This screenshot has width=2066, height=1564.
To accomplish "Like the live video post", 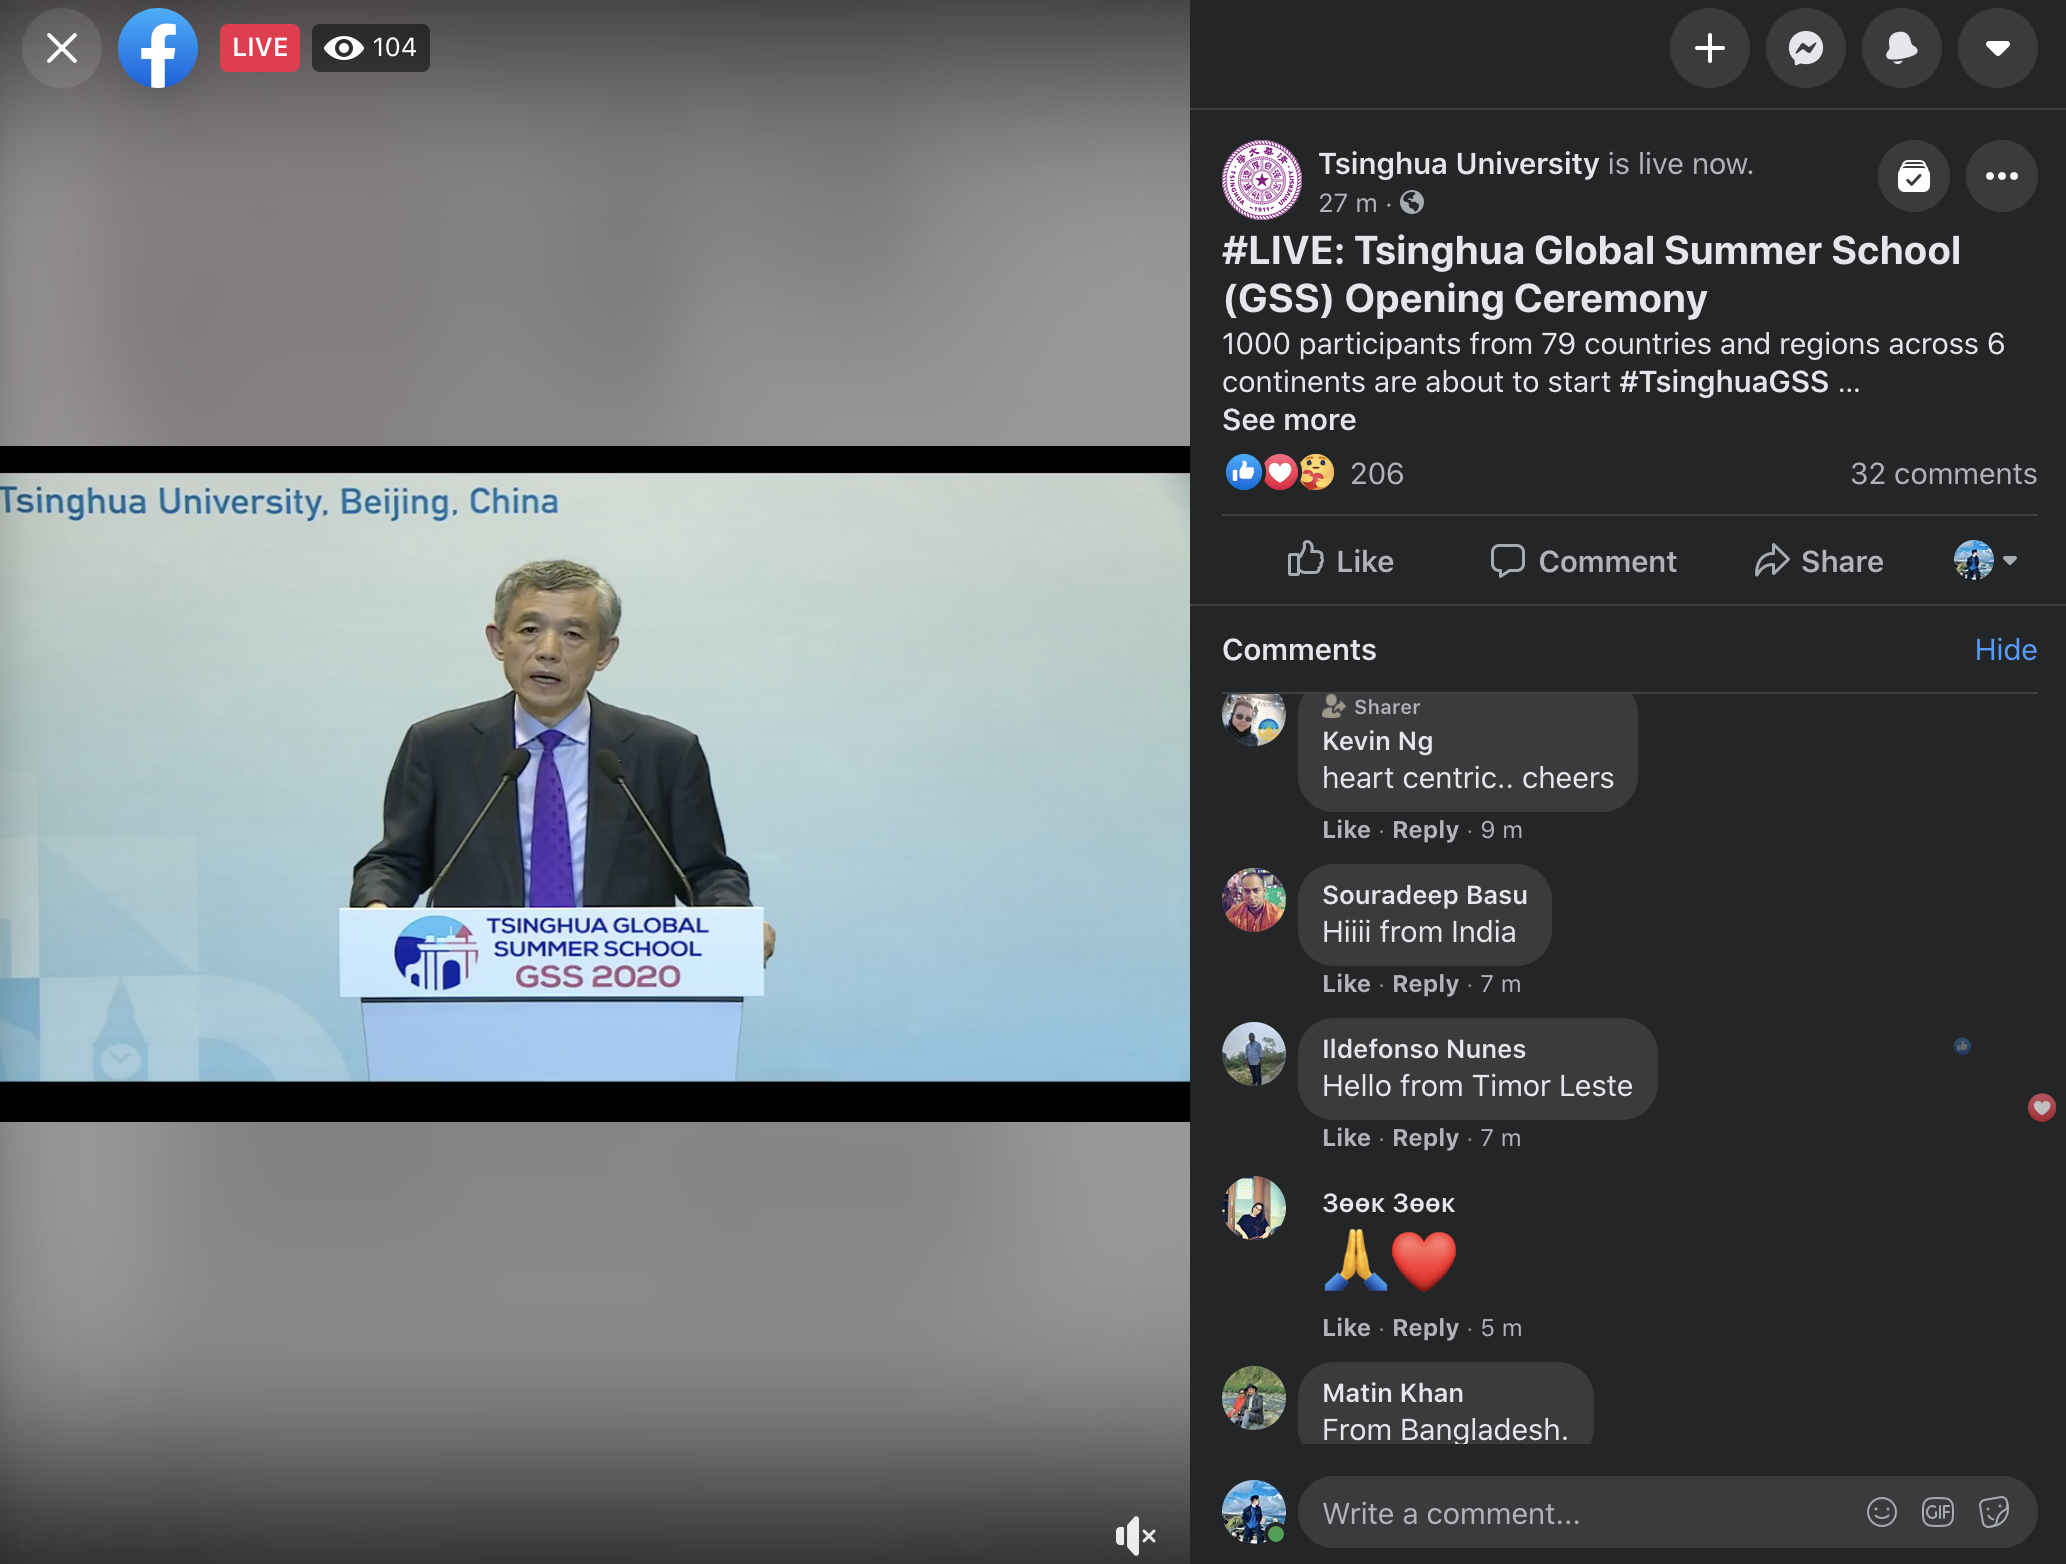I will pyautogui.click(x=1340, y=561).
